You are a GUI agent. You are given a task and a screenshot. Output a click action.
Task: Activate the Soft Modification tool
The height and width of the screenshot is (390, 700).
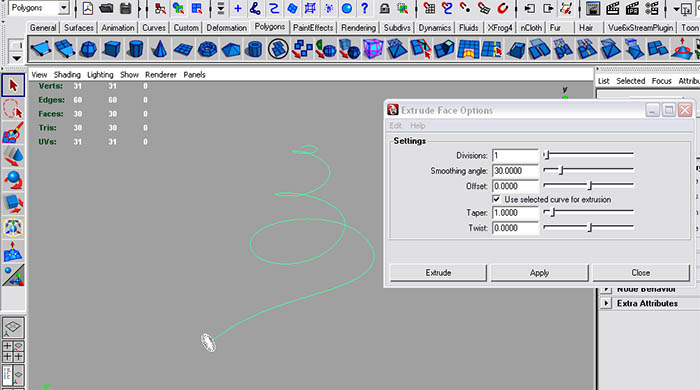click(13, 251)
